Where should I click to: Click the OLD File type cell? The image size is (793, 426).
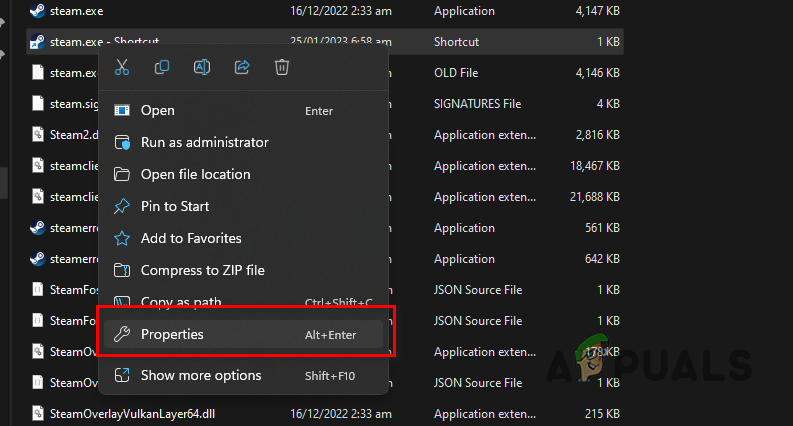[x=456, y=73]
